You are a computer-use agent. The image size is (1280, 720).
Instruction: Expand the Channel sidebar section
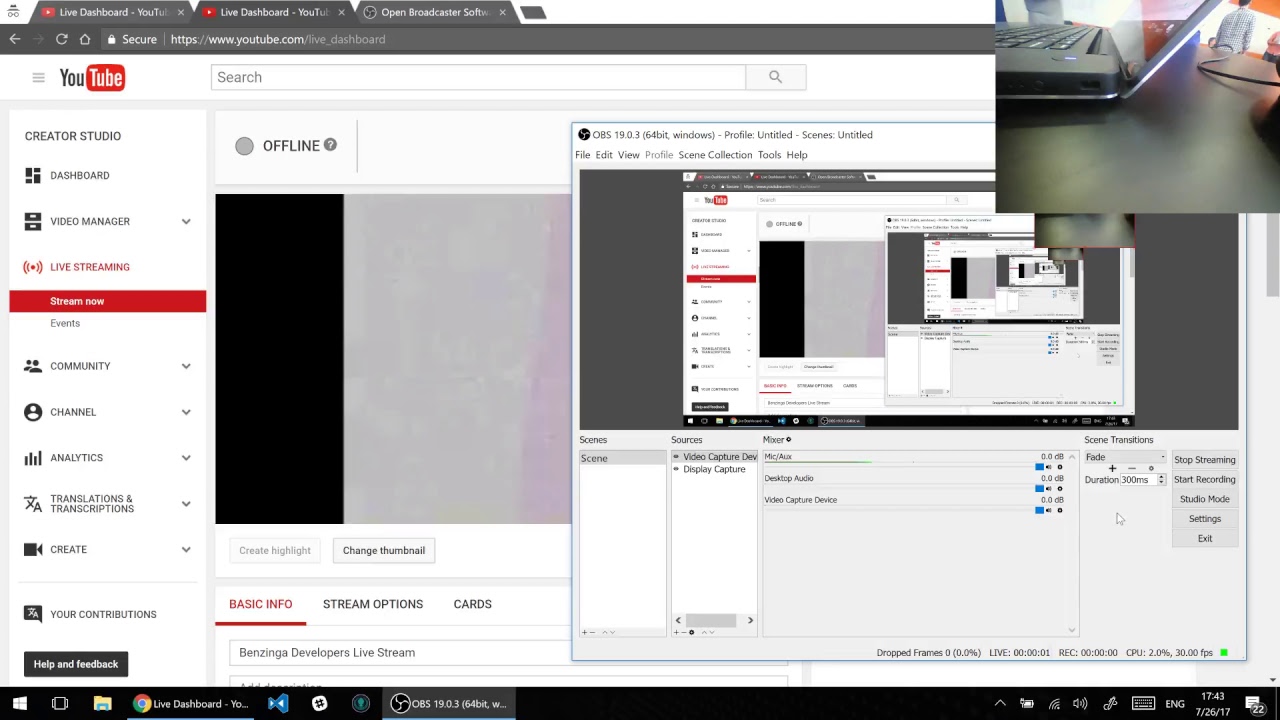point(186,412)
